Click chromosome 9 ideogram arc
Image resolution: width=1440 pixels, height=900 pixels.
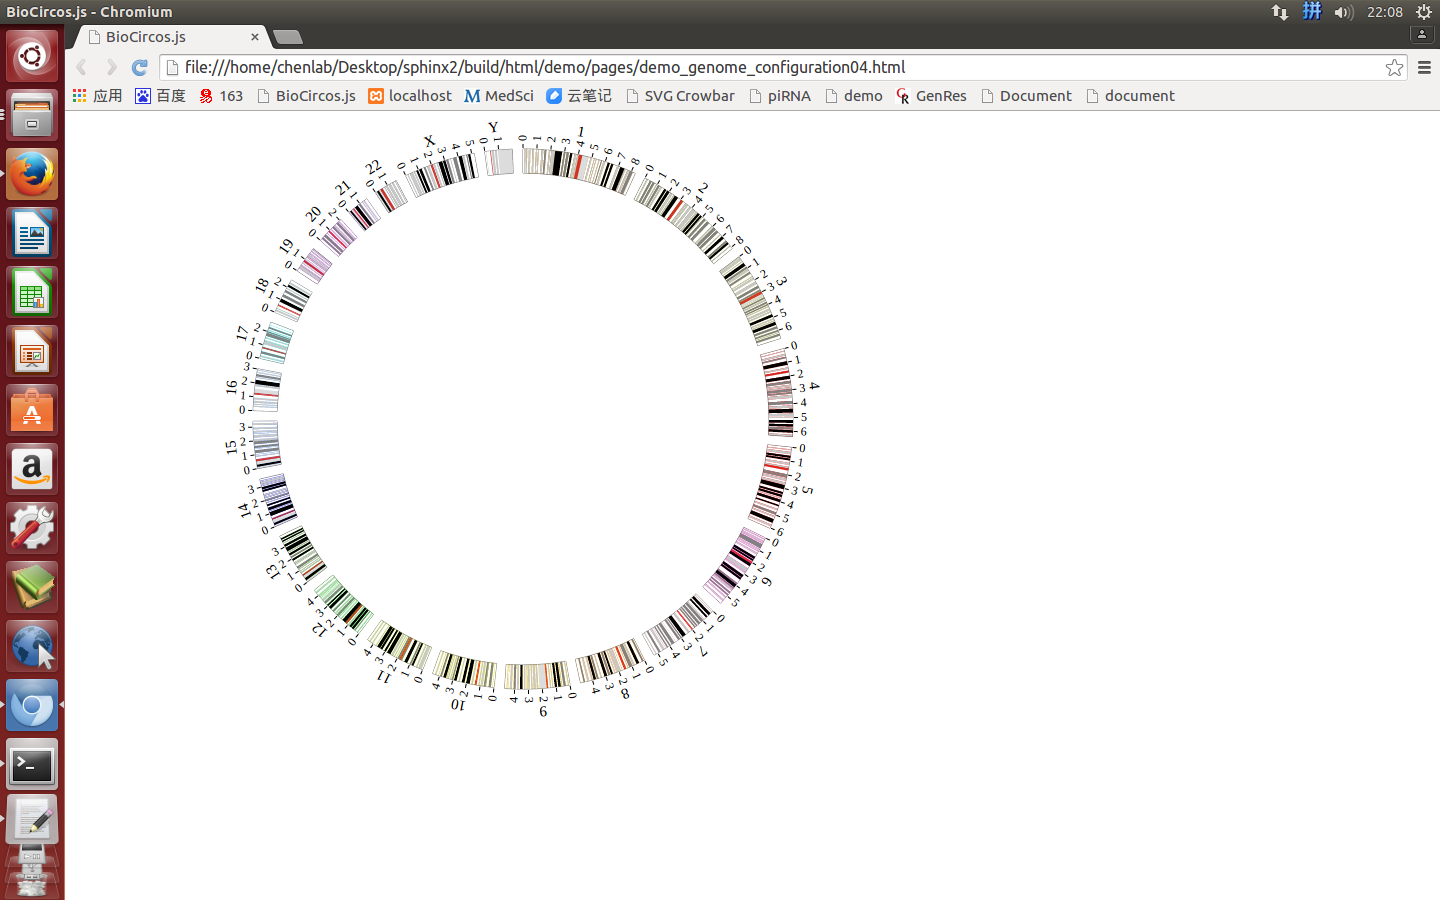point(537,676)
